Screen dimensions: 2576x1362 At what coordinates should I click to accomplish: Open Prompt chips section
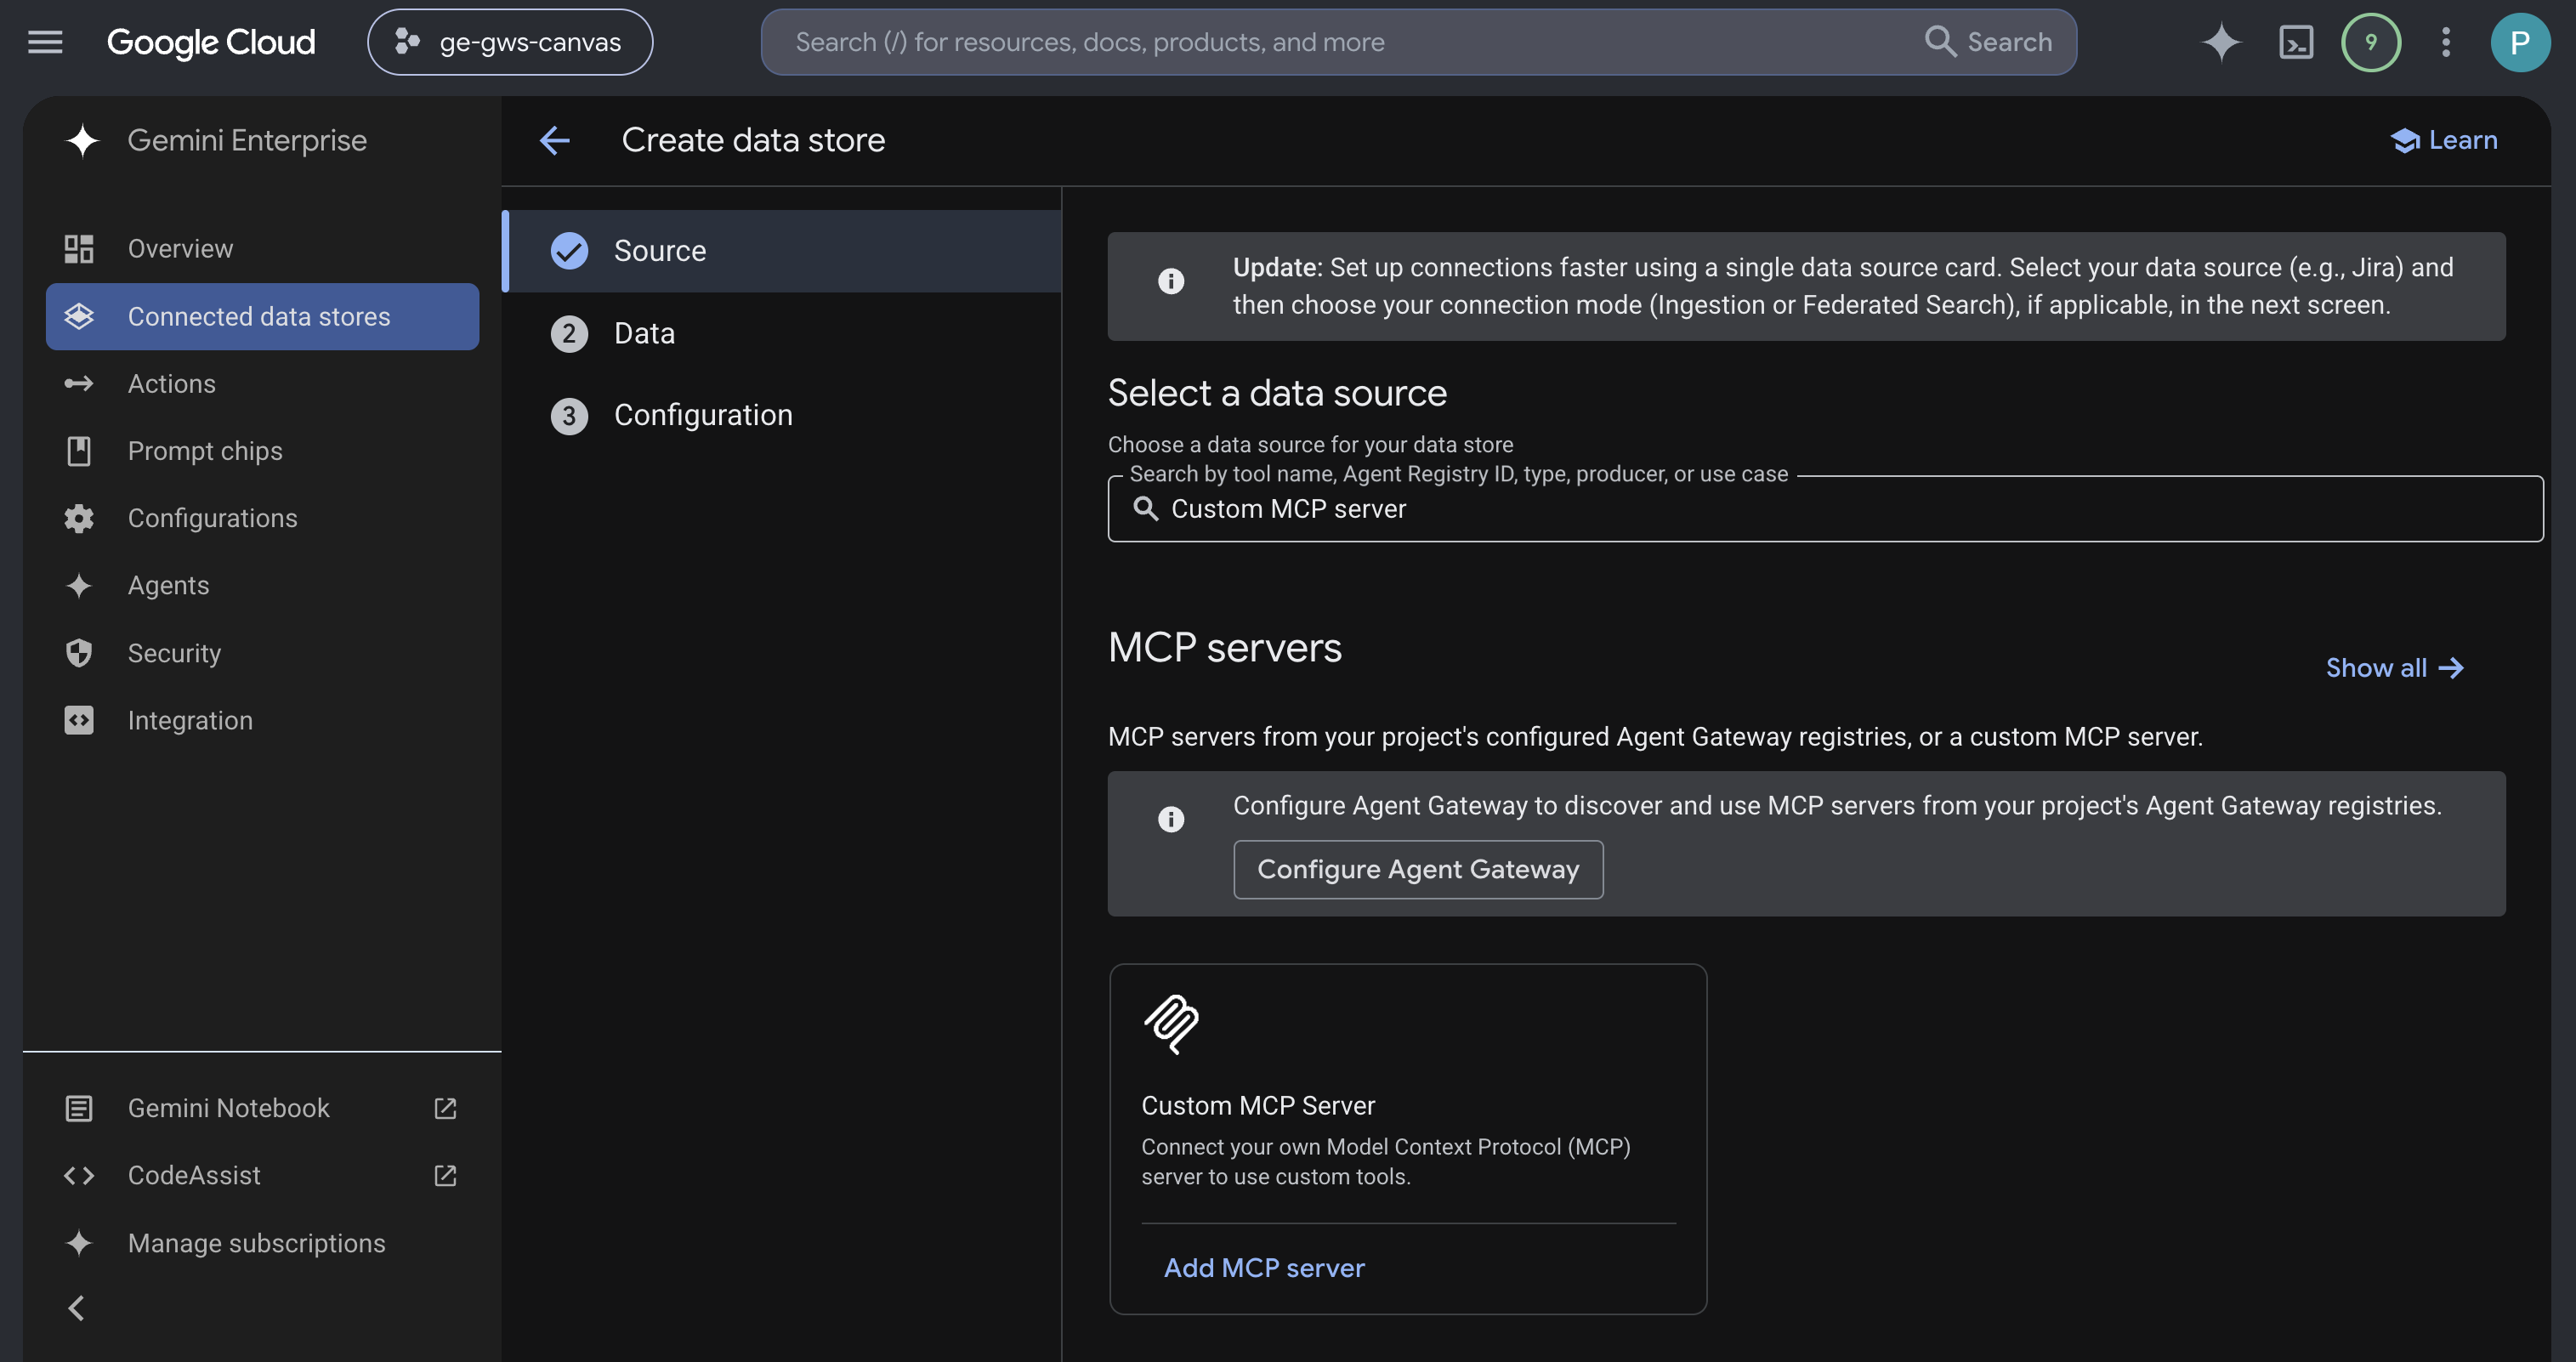coord(262,451)
